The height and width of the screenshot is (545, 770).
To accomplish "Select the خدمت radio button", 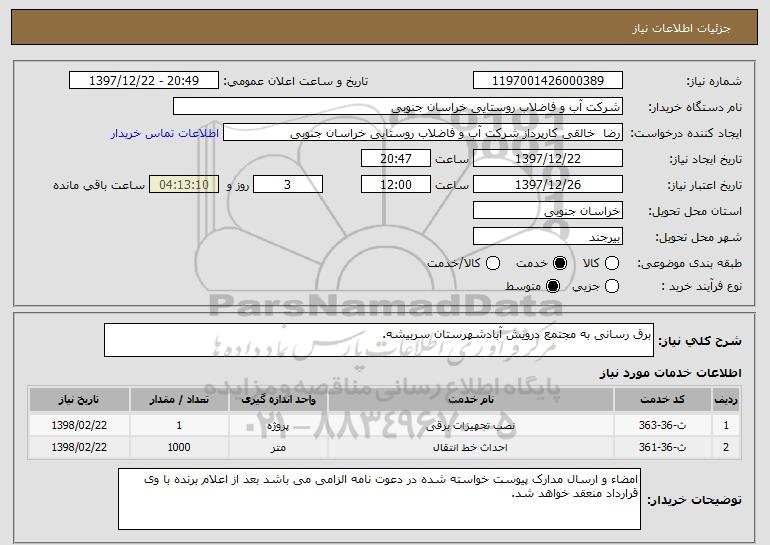I will pyautogui.click(x=560, y=263).
